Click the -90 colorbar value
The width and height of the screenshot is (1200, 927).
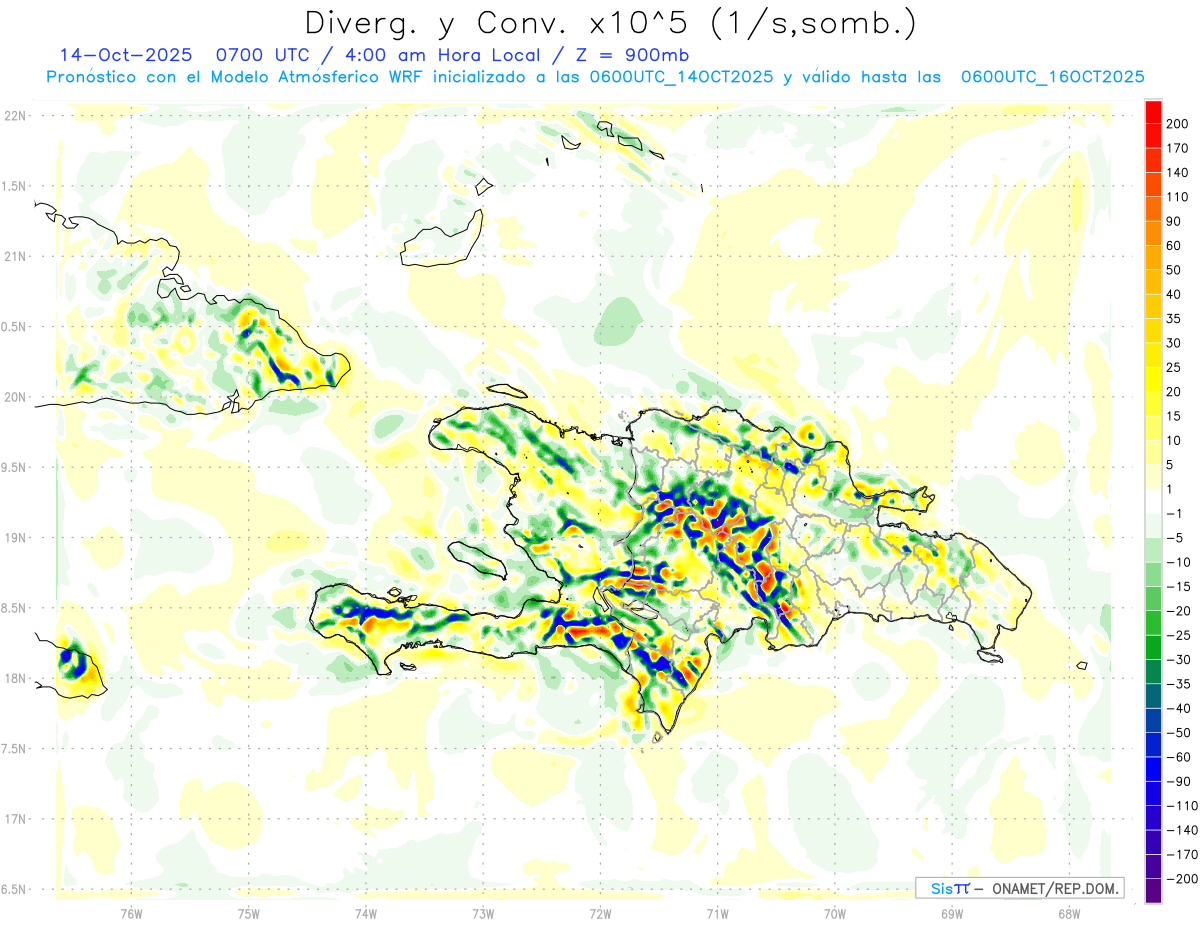click(x=1180, y=781)
